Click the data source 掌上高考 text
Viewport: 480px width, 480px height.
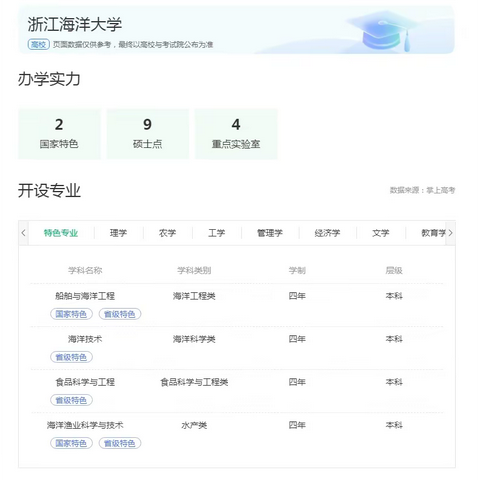[x=422, y=190]
